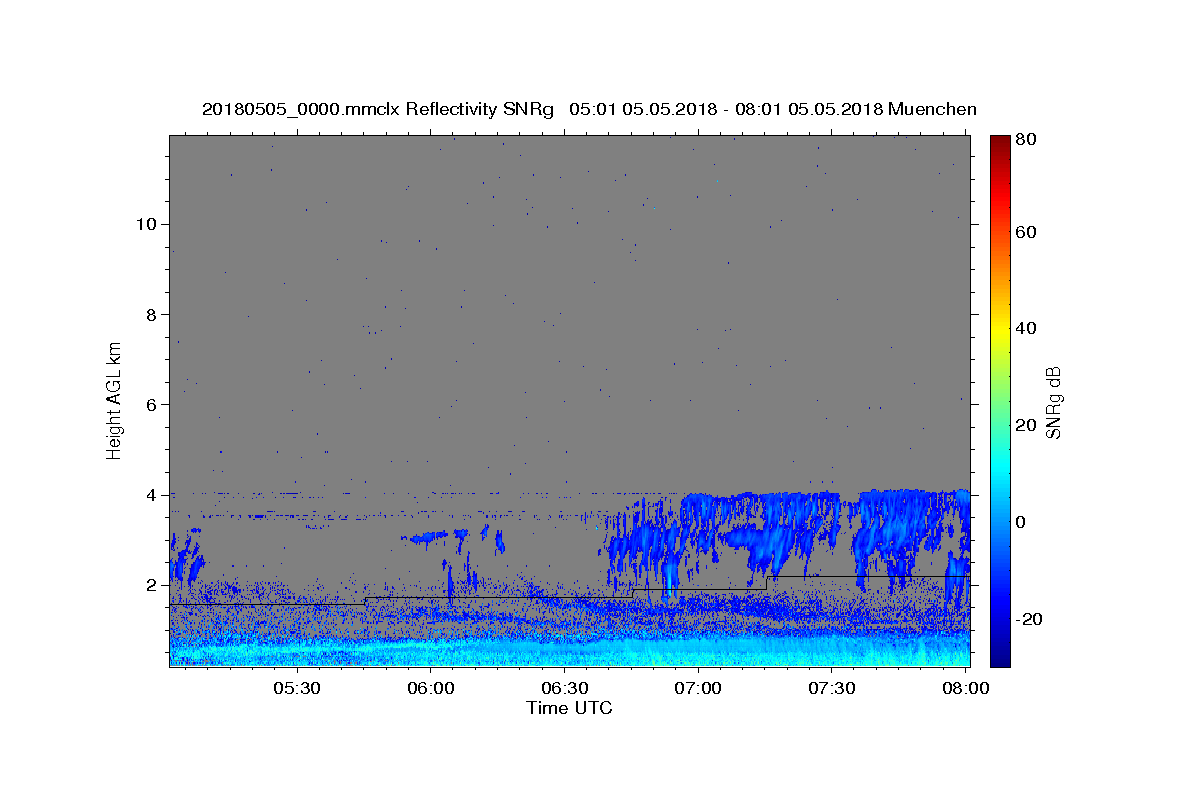Image resolution: width=1200 pixels, height=800 pixels.
Task: Click the colorbar value 60
Action: coord(1027,232)
